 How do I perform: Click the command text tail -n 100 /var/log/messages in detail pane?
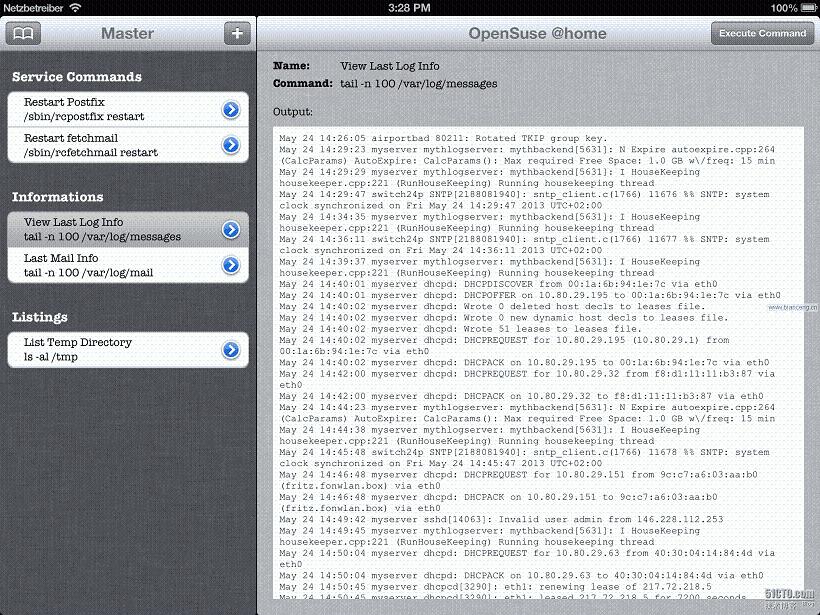419,84
